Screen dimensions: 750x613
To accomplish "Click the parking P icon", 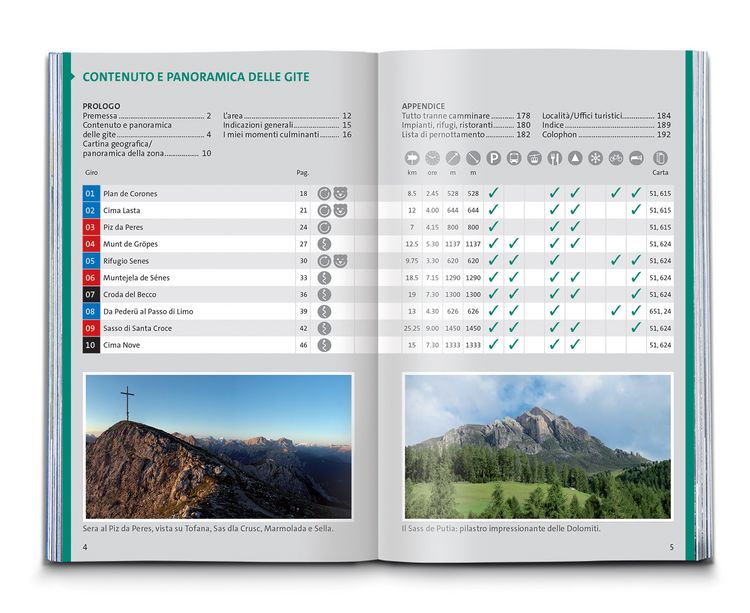I will click(x=494, y=158).
